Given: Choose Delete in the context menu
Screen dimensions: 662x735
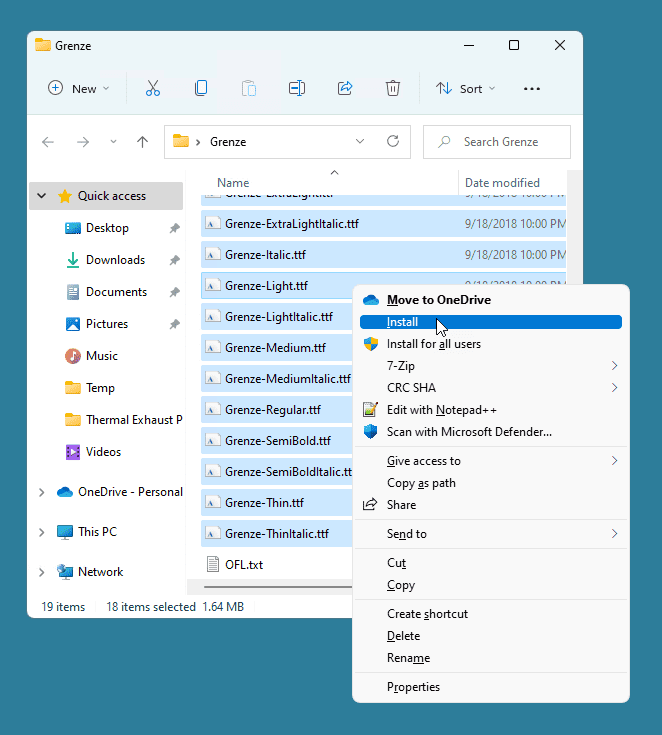Looking at the screenshot, I should [x=490, y=636].
